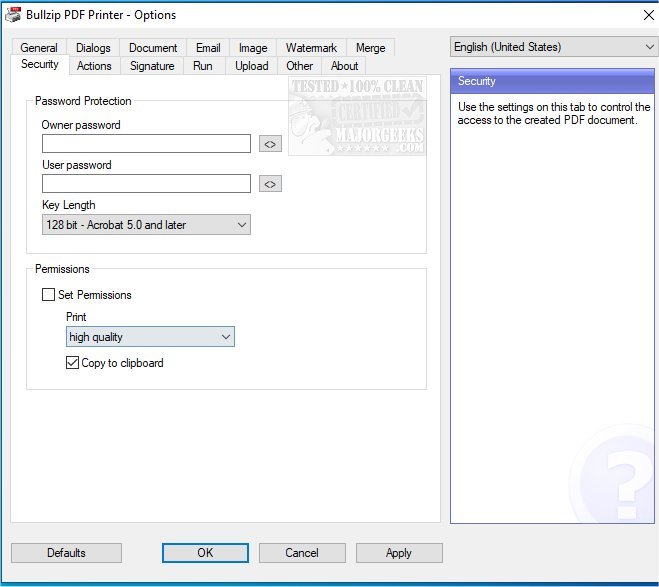The image size is (659, 587).
Task: Expand the Print quality dropdown
Action: click(150, 337)
